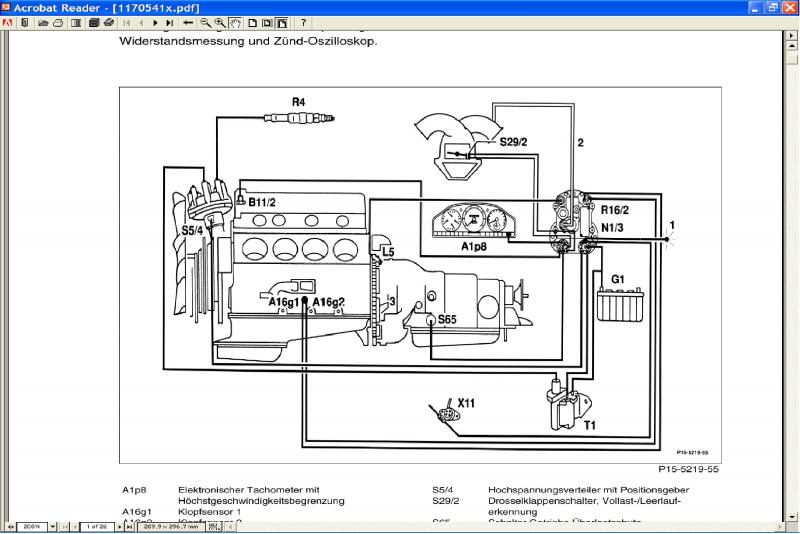The width and height of the screenshot is (800, 534).
Task: Open the zoom percentage dropdown arrow
Action: (x=53, y=526)
